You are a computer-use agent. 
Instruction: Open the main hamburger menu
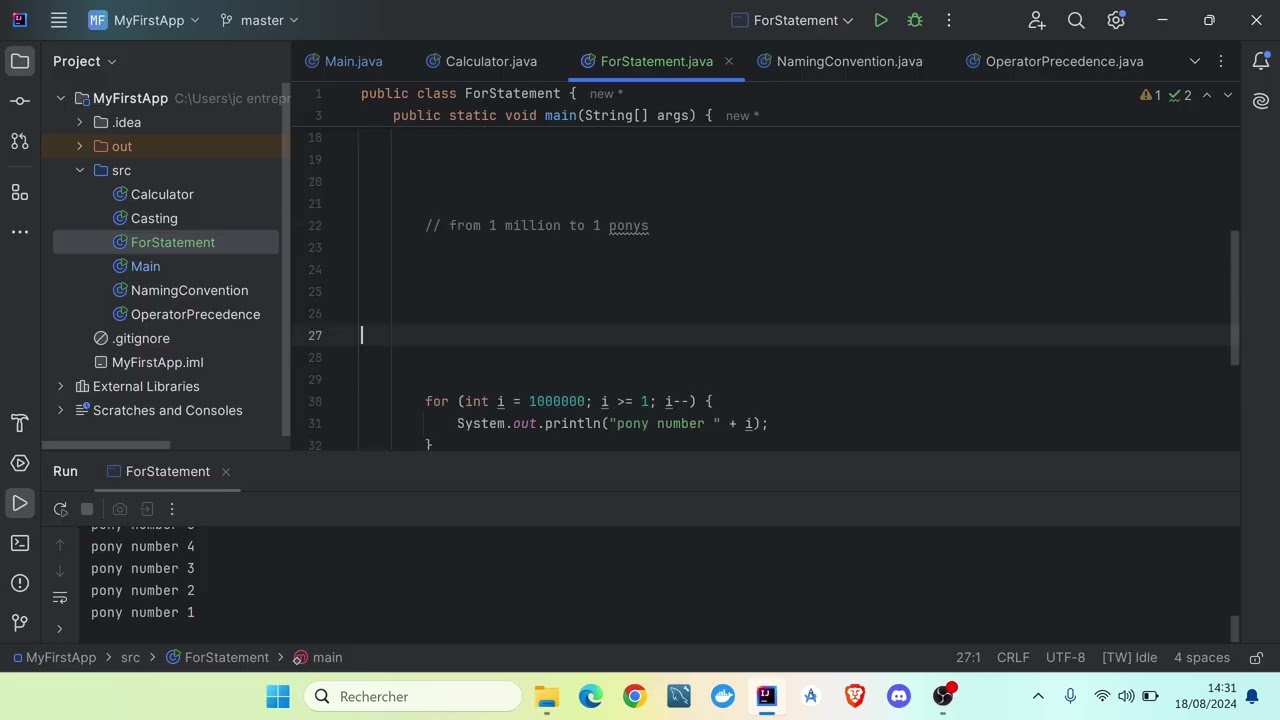tap(59, 20)
